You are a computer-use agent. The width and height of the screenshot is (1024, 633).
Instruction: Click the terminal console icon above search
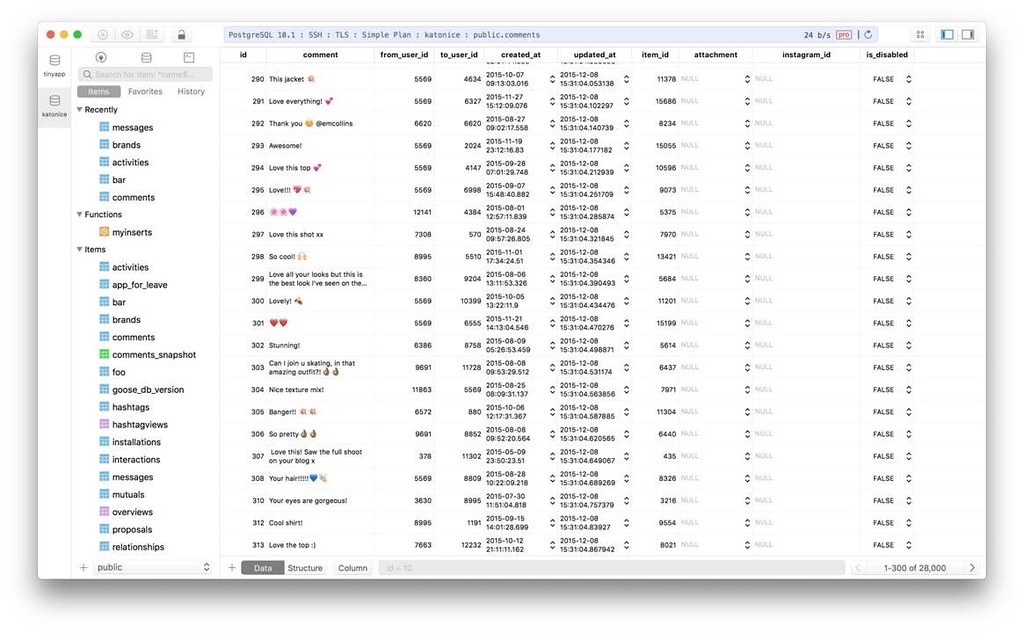click(x=189, y=58)
